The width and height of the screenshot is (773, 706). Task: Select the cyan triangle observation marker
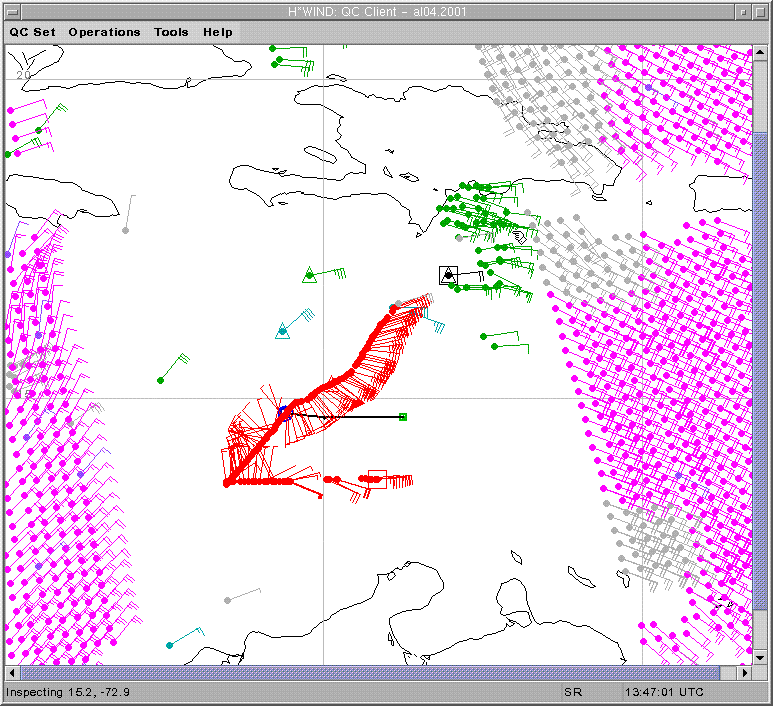tap(283, 330)
